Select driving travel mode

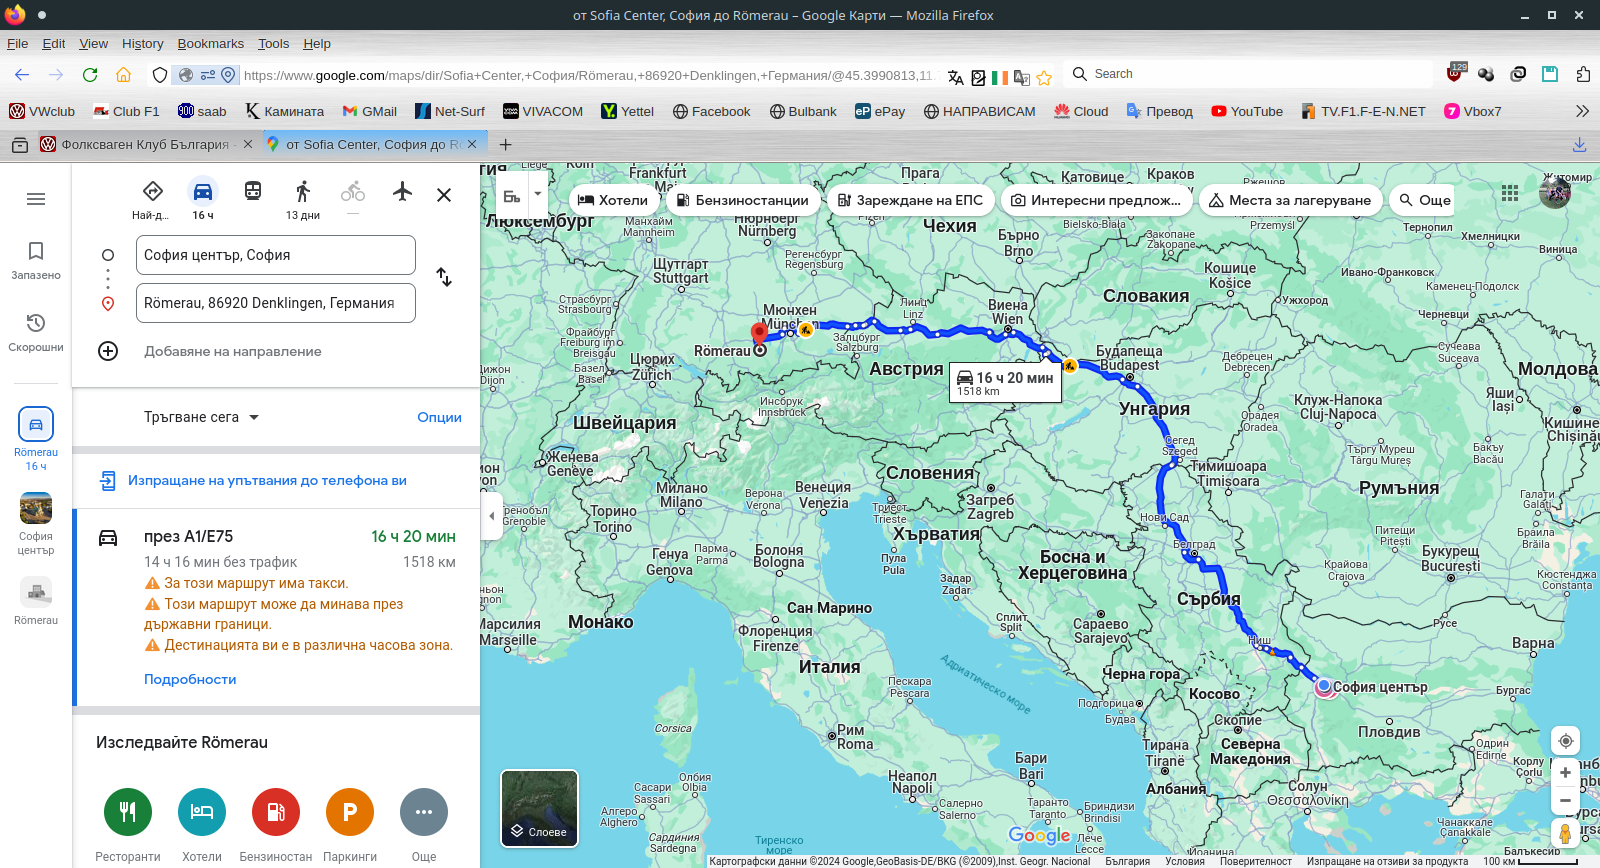pyautogui.click(x=203, y=198)
